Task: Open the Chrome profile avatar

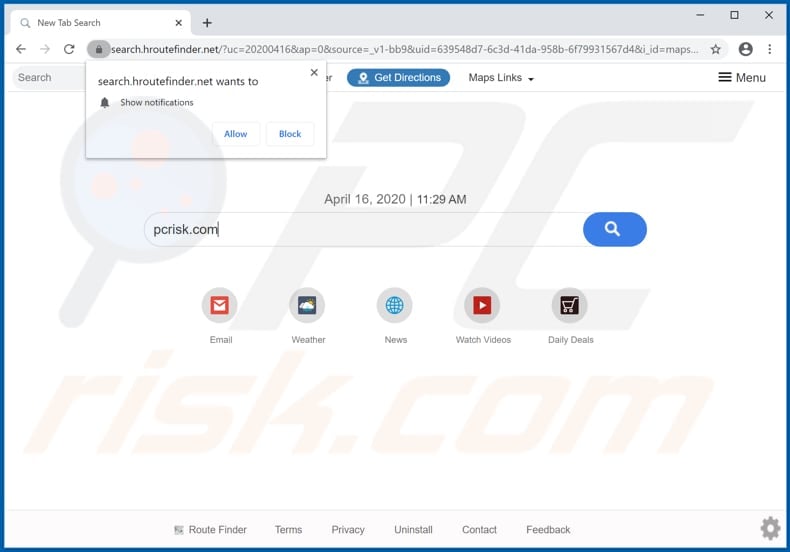Action: click(x=746, y=49)
